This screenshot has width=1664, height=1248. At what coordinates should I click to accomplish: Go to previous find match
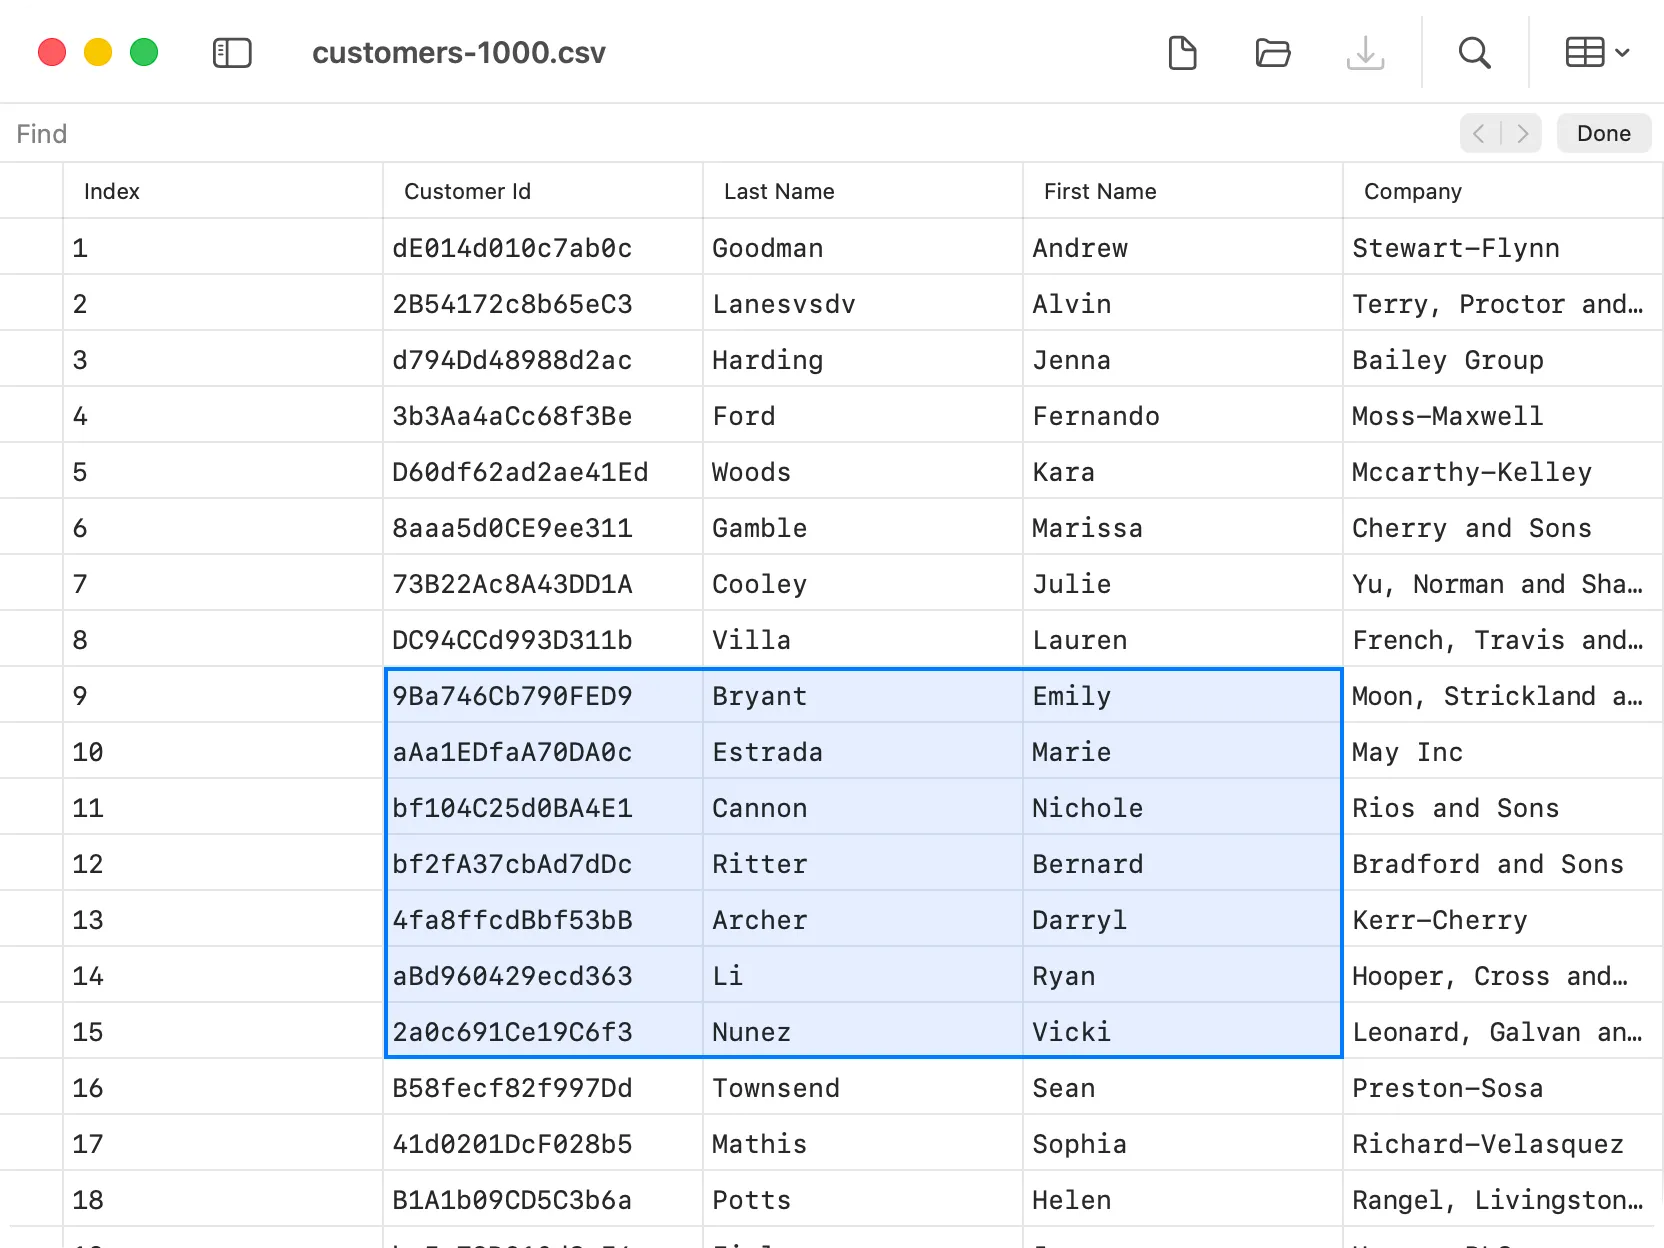1480,133
